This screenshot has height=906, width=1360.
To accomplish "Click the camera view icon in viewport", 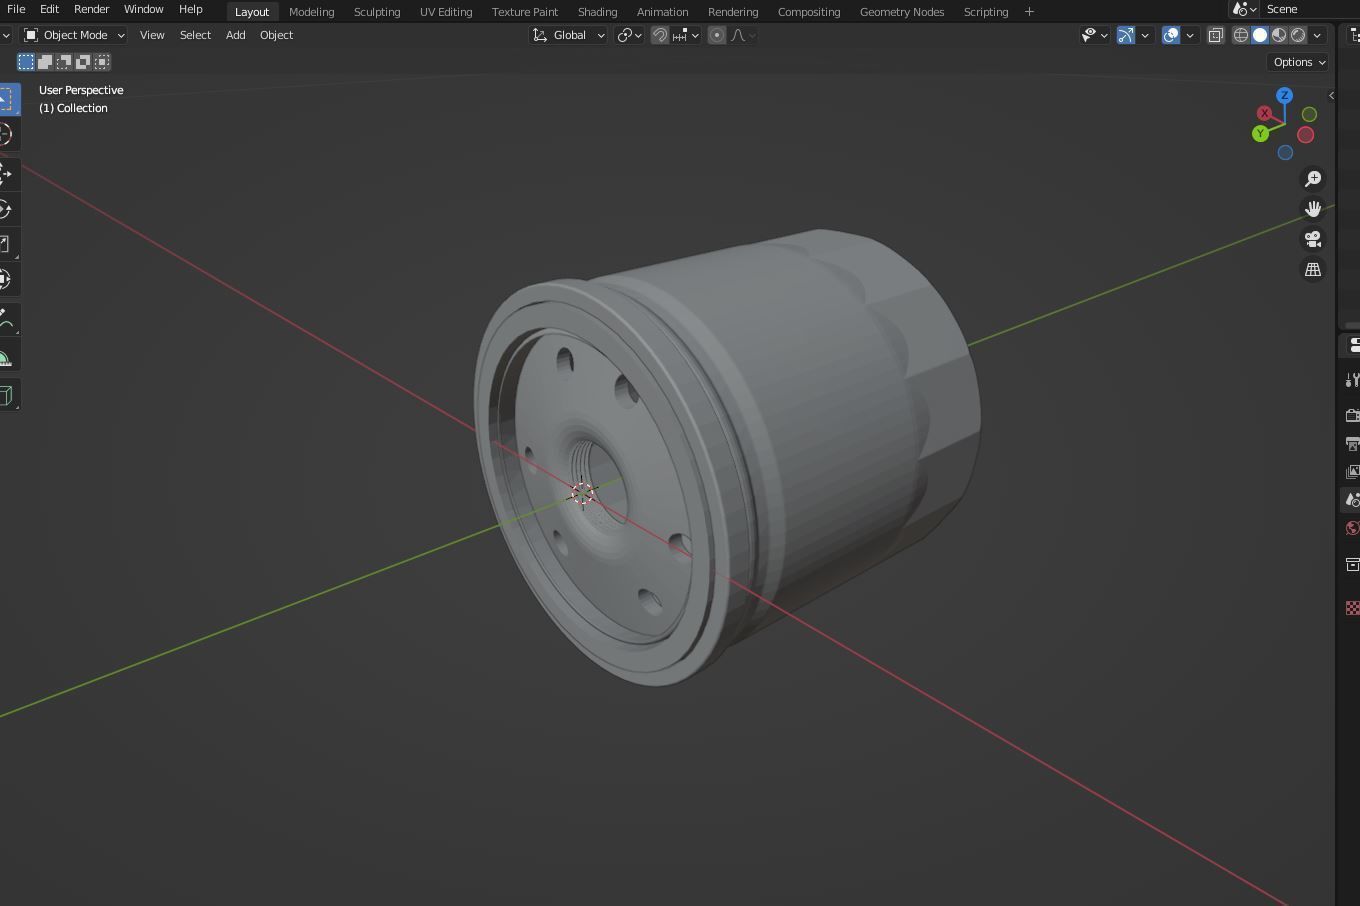I will pos(1313,239).
